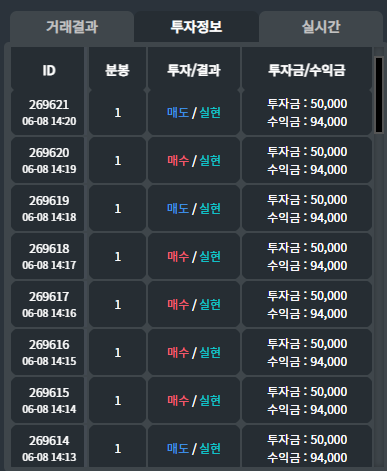
Task: Click the 투자금/수익금 column header
Action: click(x=307, y=70)
